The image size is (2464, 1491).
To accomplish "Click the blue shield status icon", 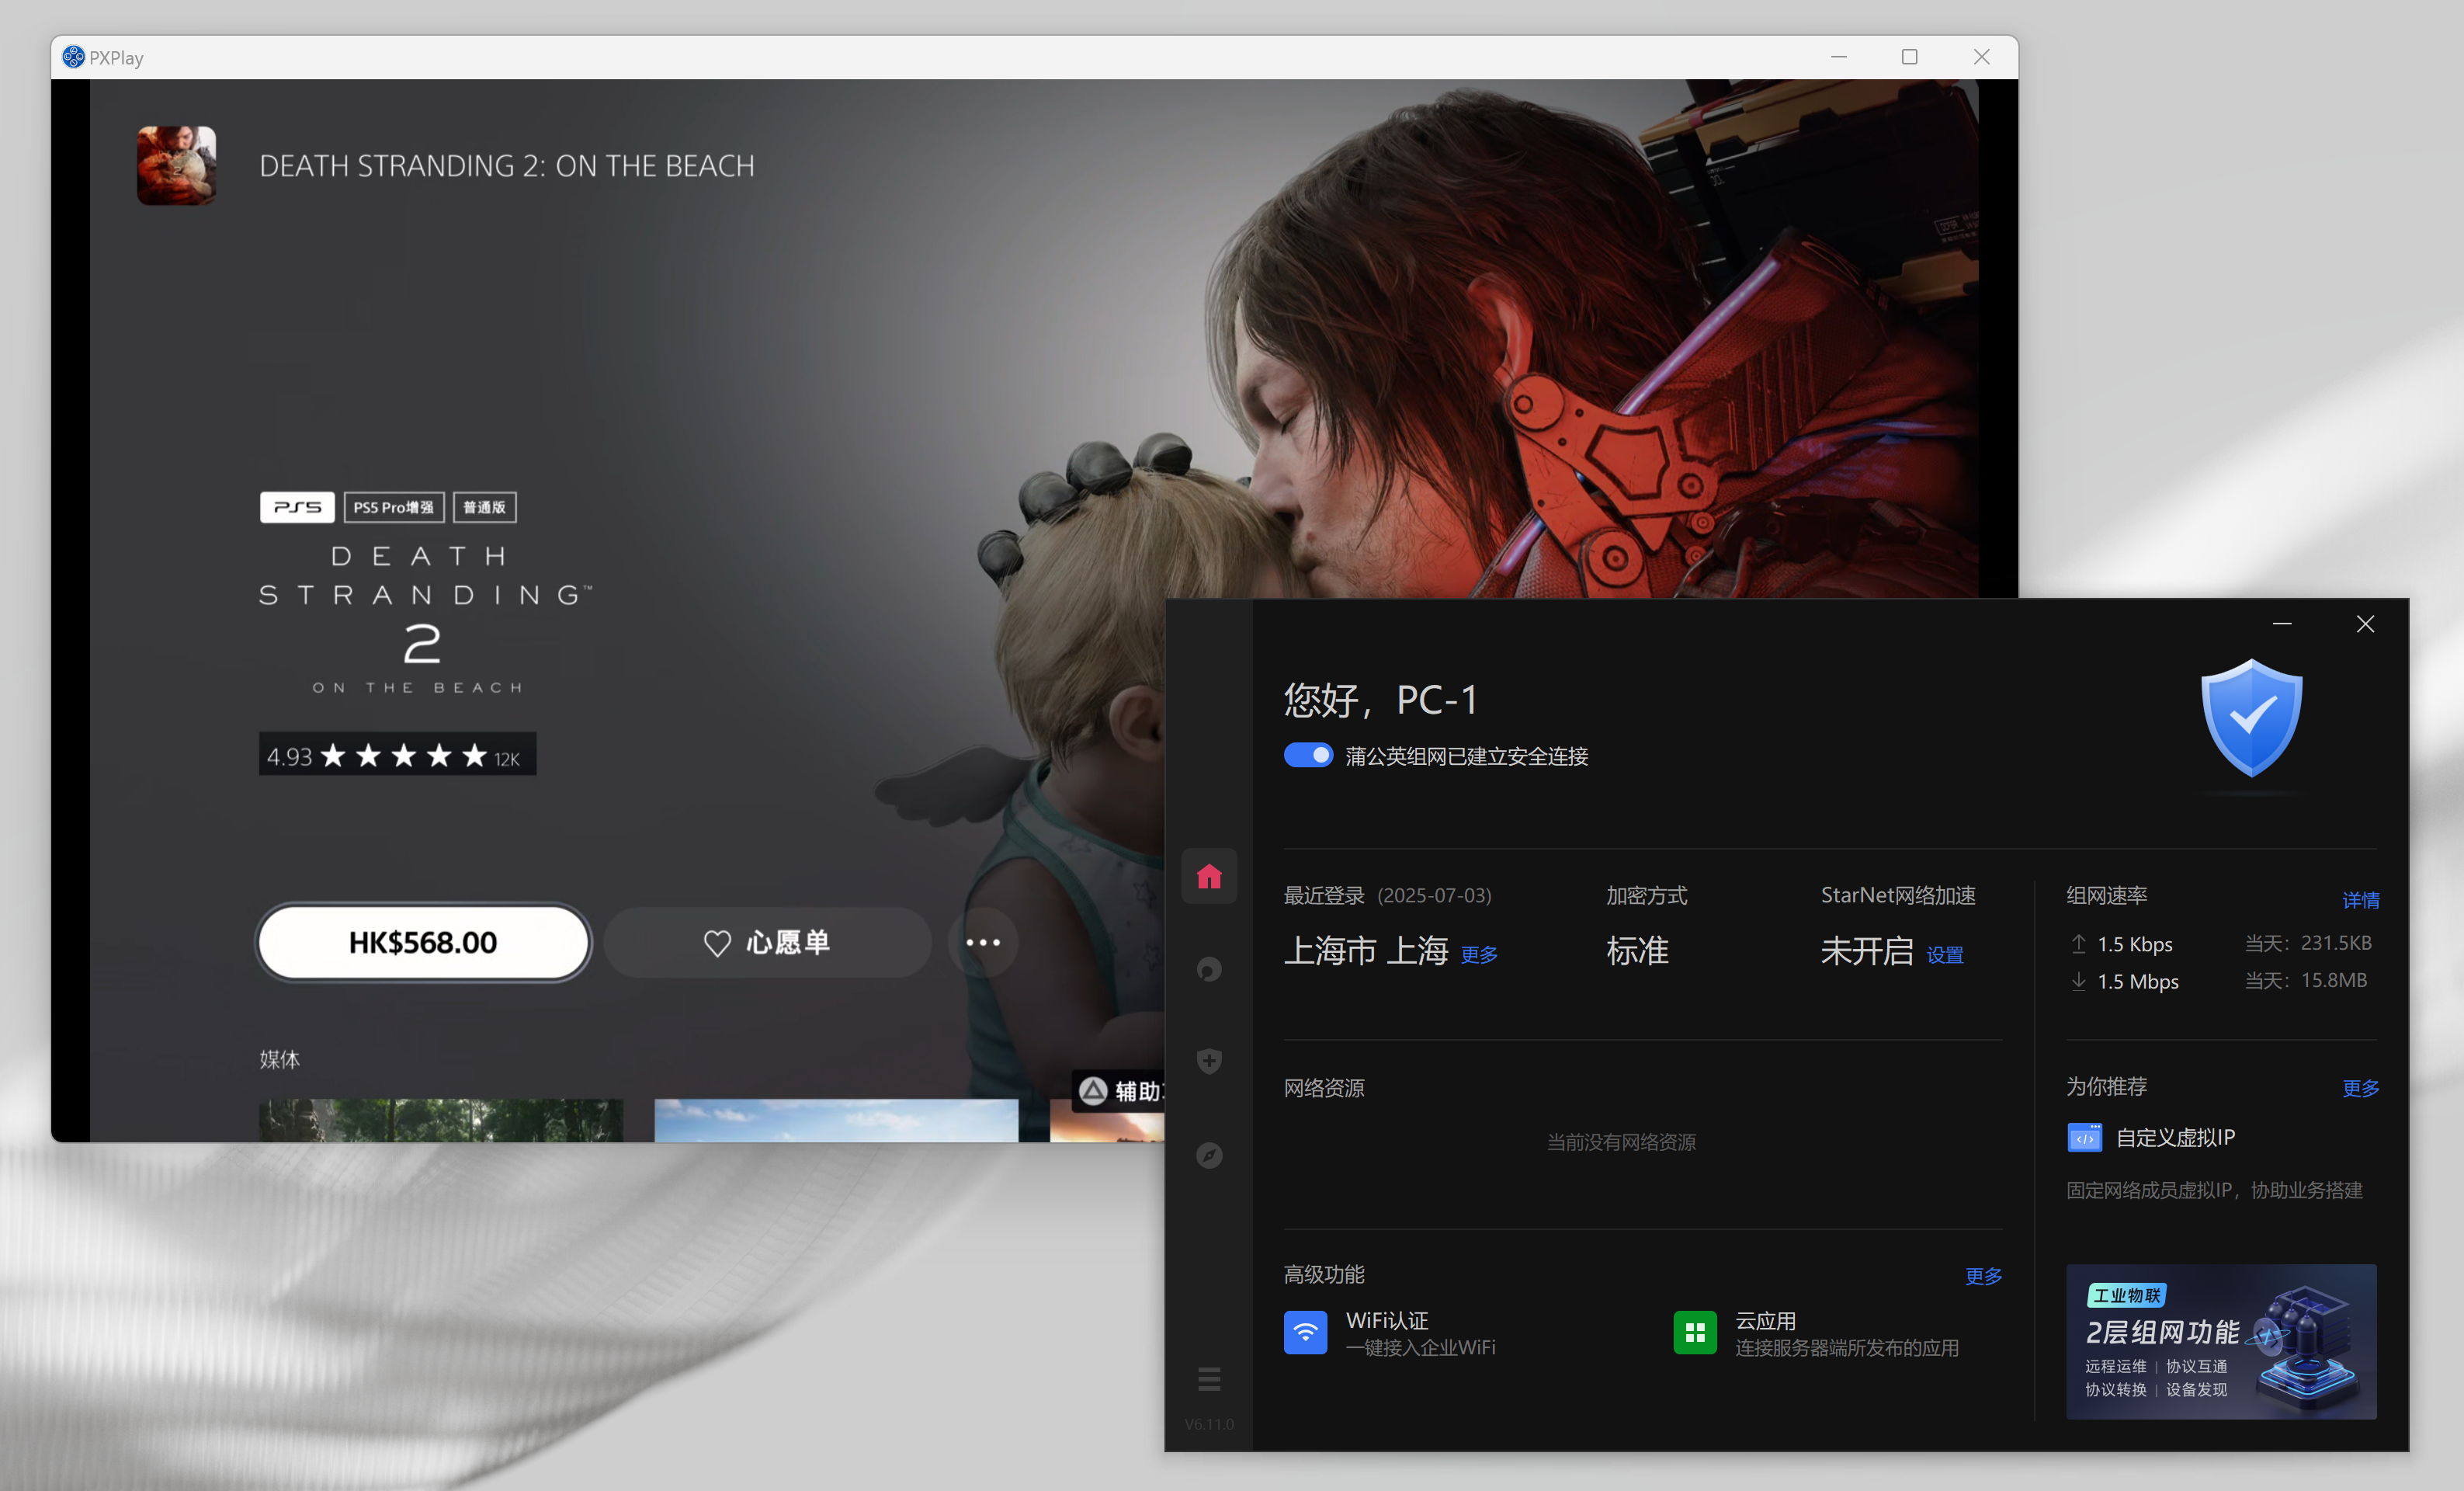I will (x=2251, y=718).
